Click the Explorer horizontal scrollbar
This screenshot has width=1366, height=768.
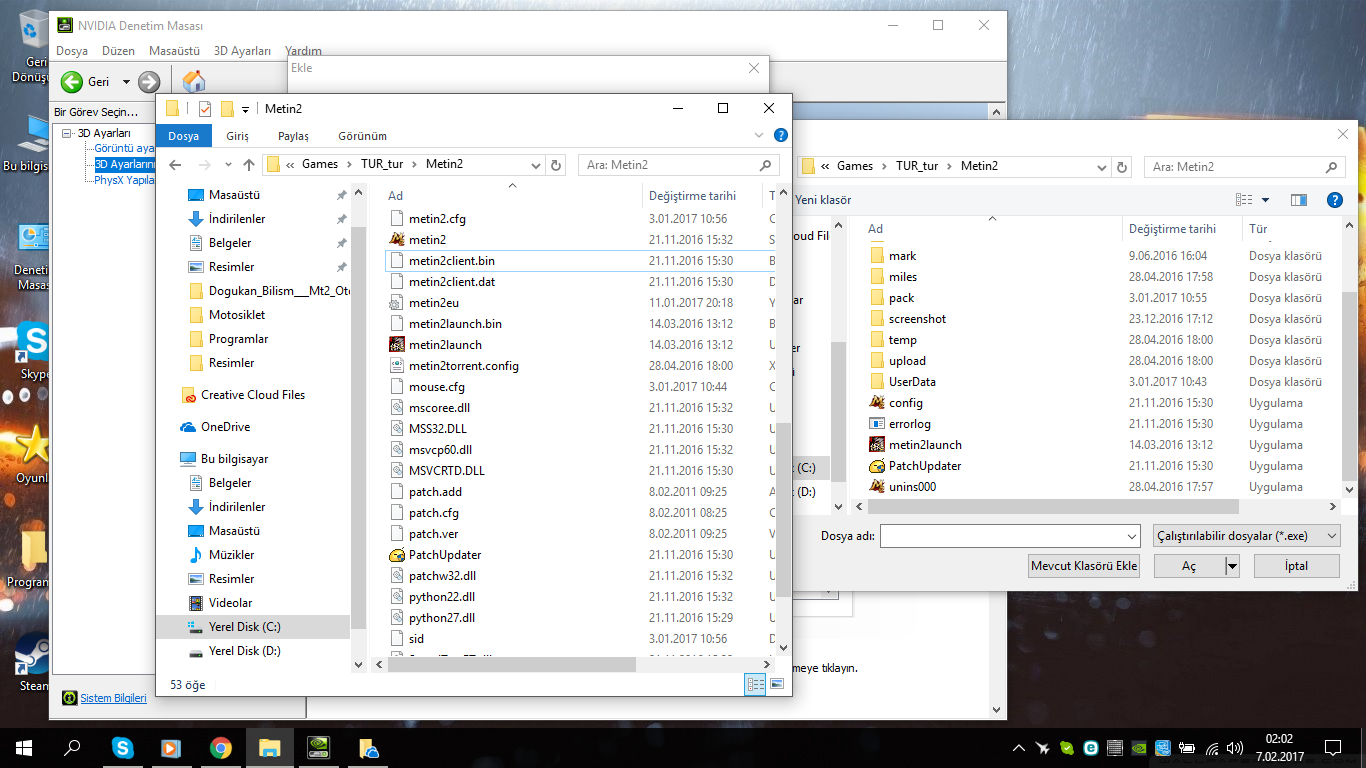(510, 664)
